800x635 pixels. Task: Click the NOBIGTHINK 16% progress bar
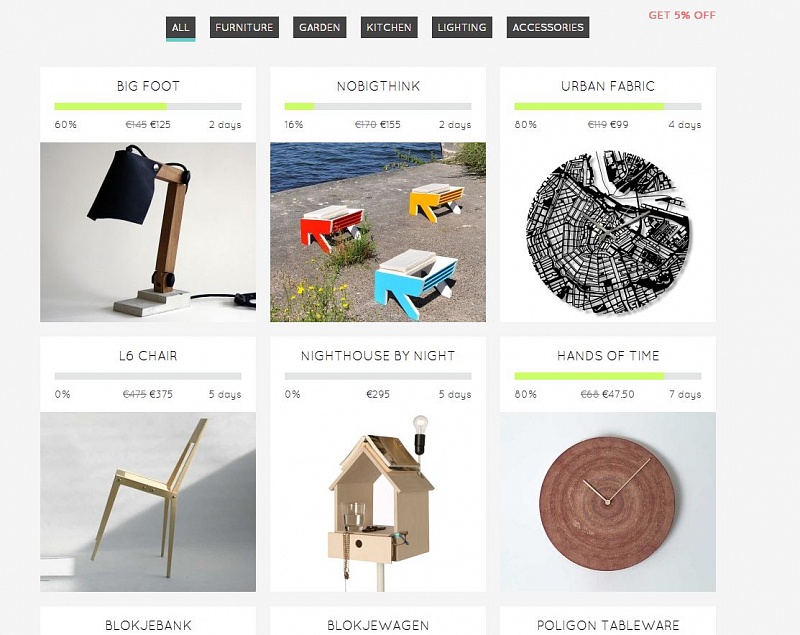(x=378, y=107)
